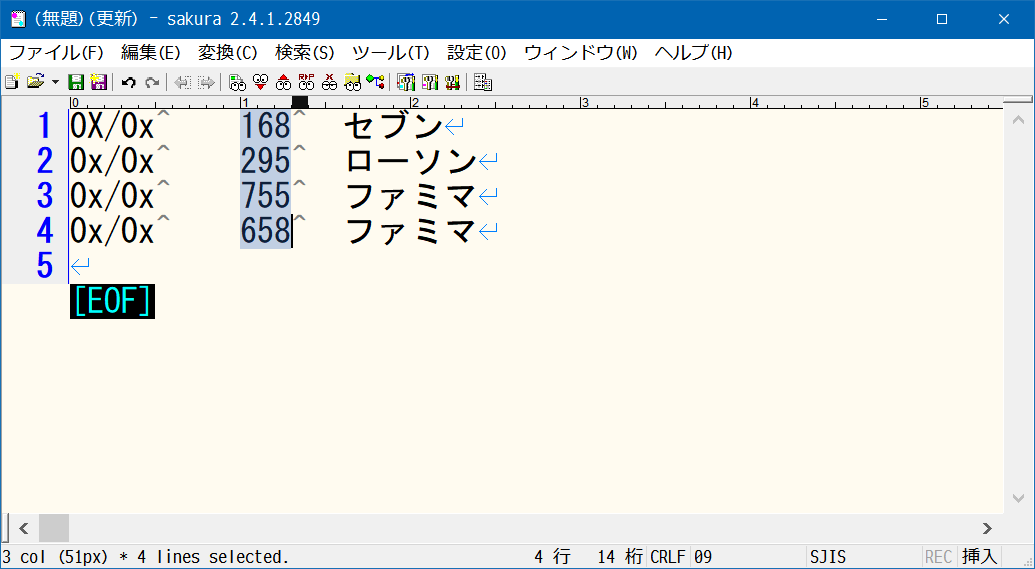Click selected number 168

pos(265,125)
